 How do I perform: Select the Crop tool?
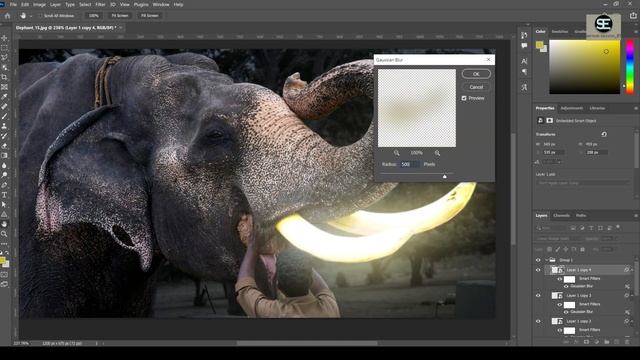tap(4, 77)
